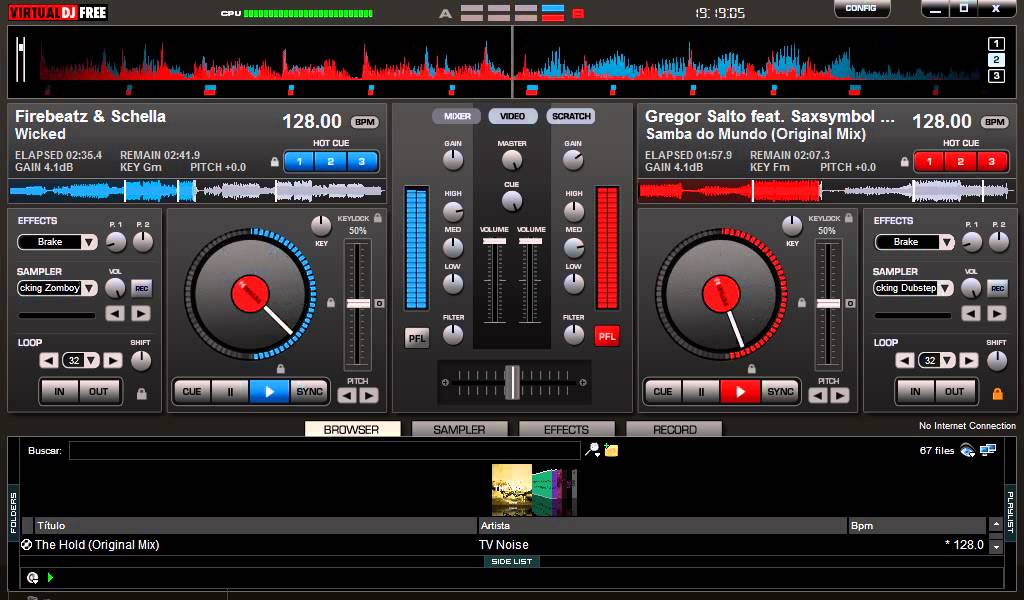The image size is (1024, 600).
Task: Nudge left deck pitch down arrow
Action: pos(347,396)
